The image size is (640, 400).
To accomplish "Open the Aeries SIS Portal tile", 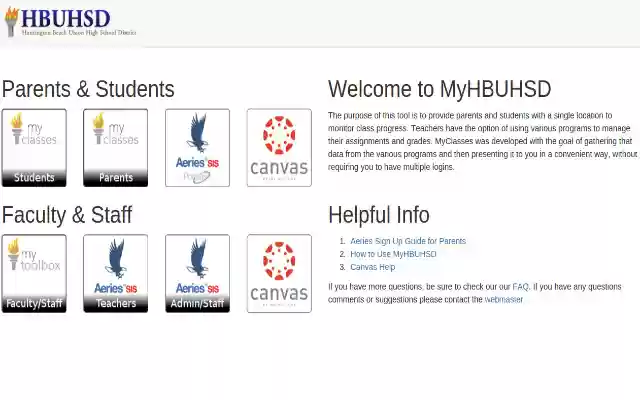I will coord(198,148).
